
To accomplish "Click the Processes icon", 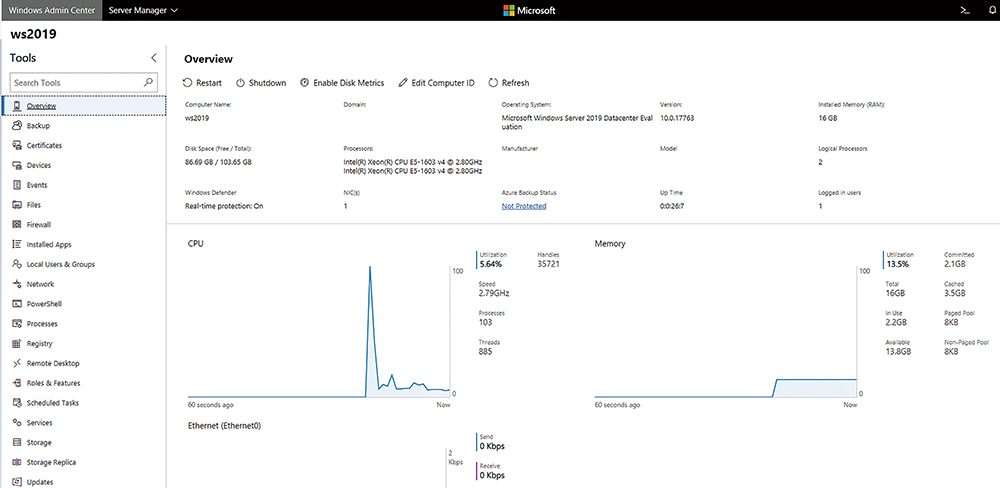I will (17, 323).
